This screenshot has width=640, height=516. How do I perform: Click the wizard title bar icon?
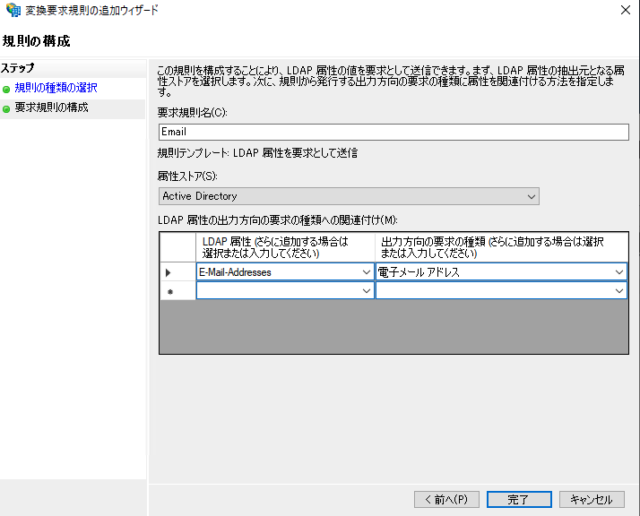13,10
